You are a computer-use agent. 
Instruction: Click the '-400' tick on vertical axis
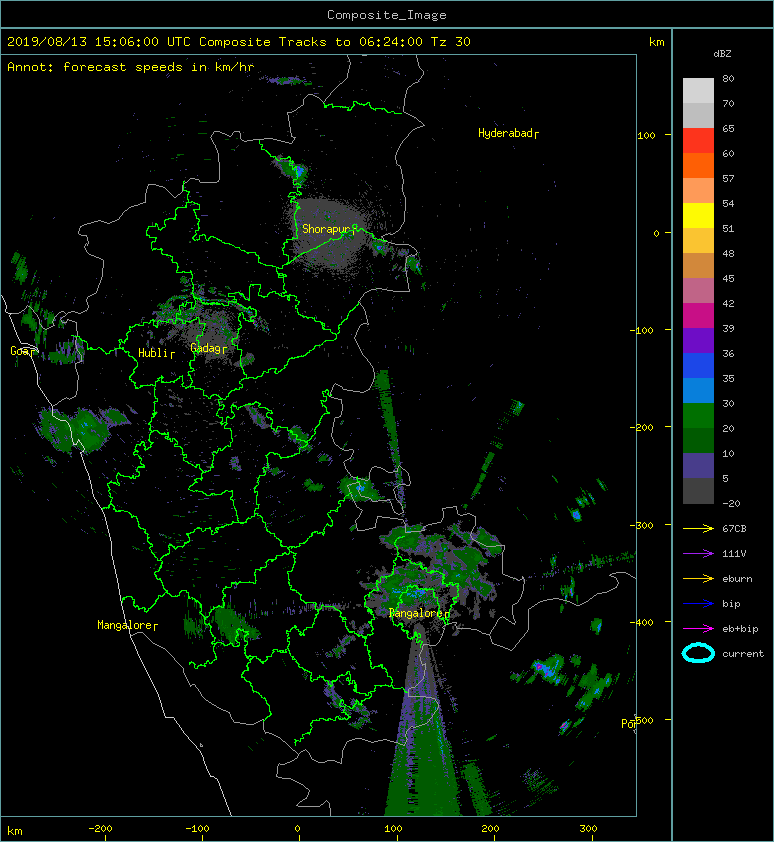[x=641, y=622]
